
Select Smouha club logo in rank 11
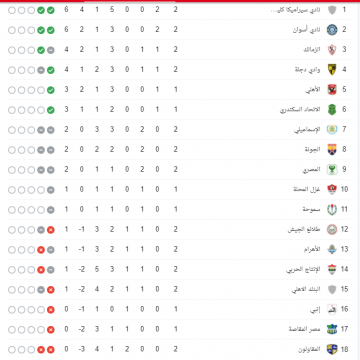point(332,209)
